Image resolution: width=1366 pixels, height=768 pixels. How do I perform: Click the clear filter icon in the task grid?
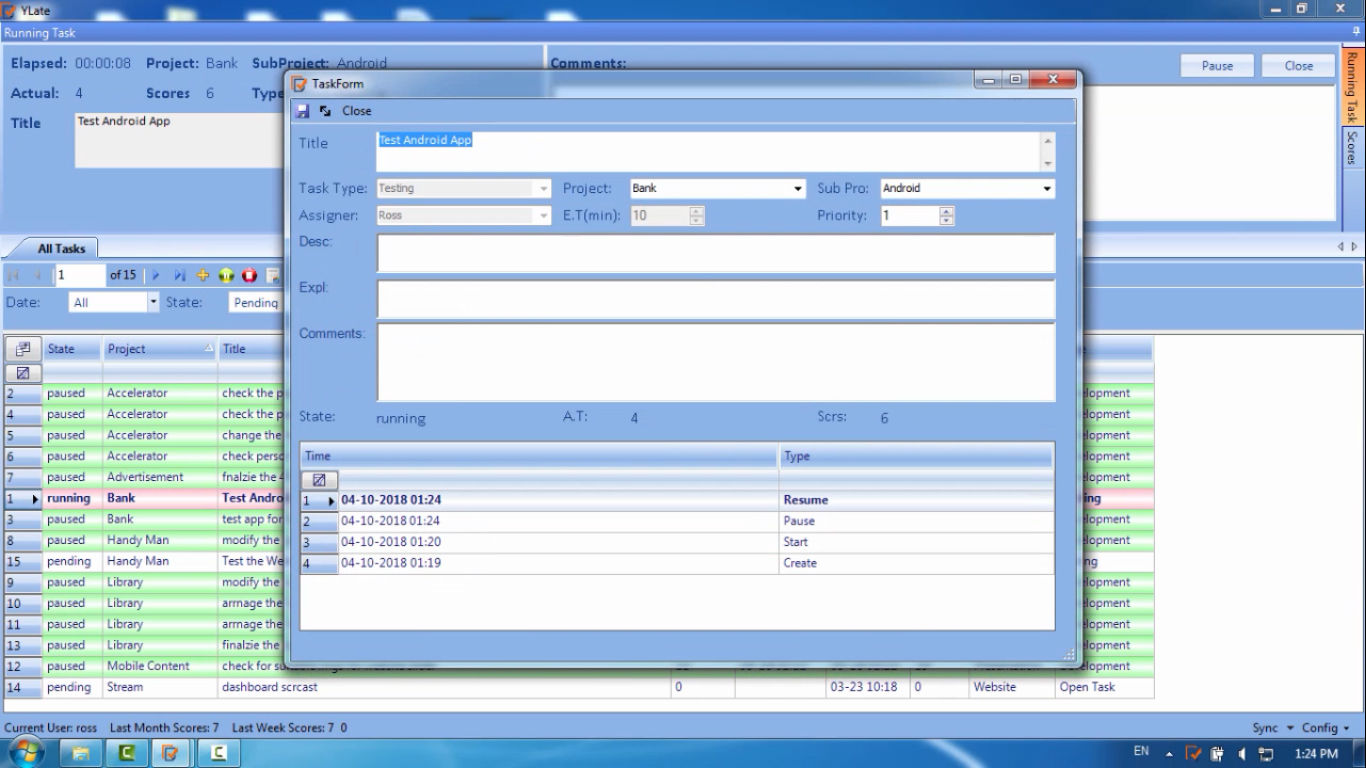(23, 372)
